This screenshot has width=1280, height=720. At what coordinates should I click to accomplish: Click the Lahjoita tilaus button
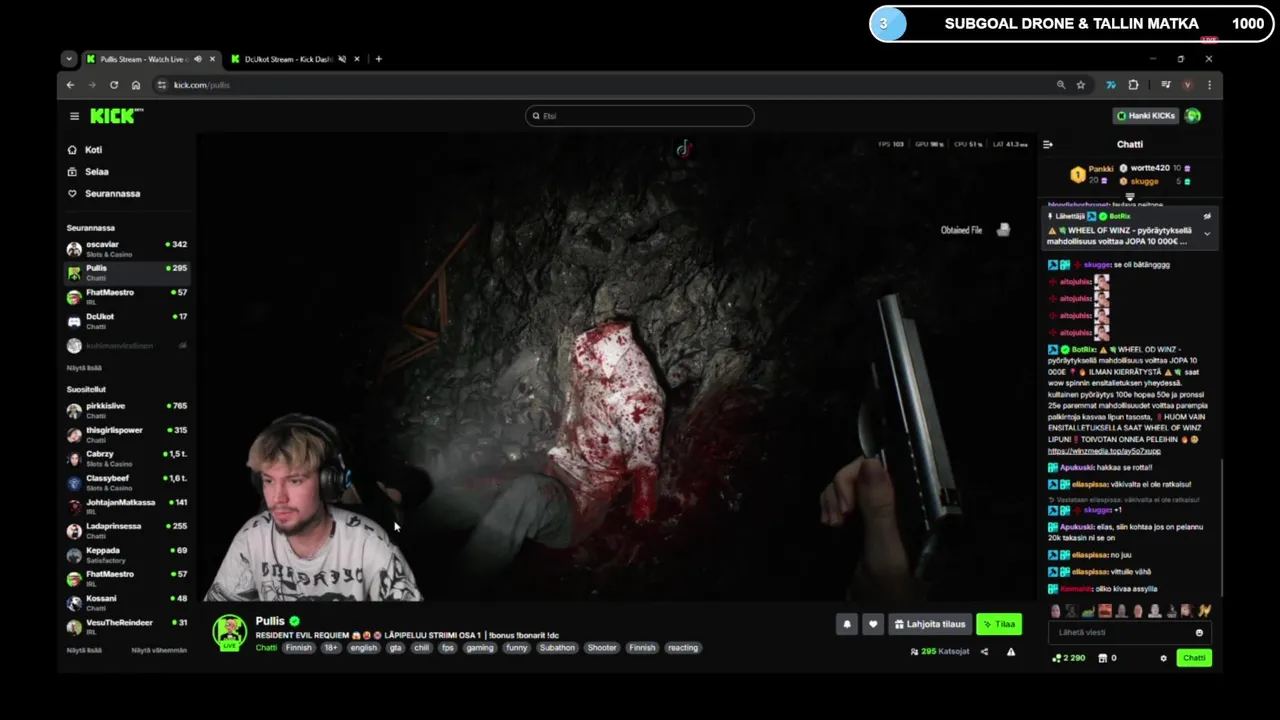[x=930, y=624]
